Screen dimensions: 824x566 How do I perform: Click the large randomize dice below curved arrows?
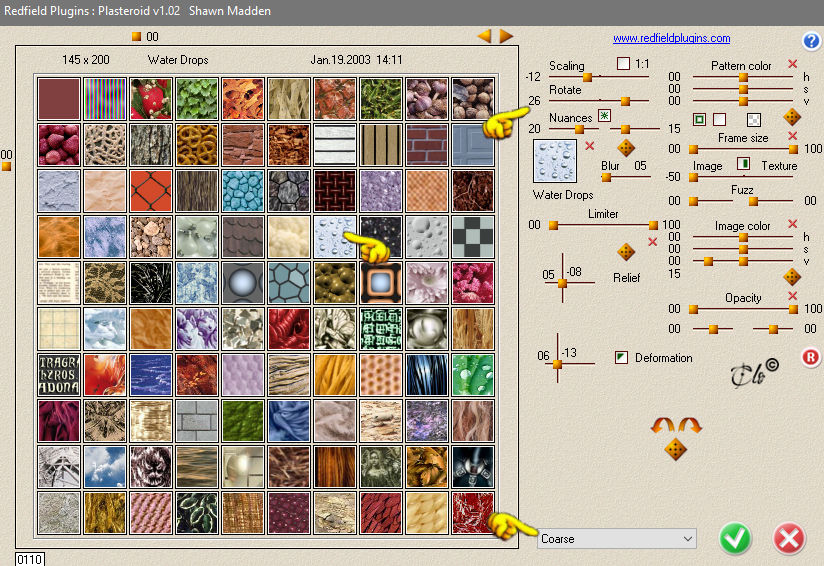[x=676, y=450]
